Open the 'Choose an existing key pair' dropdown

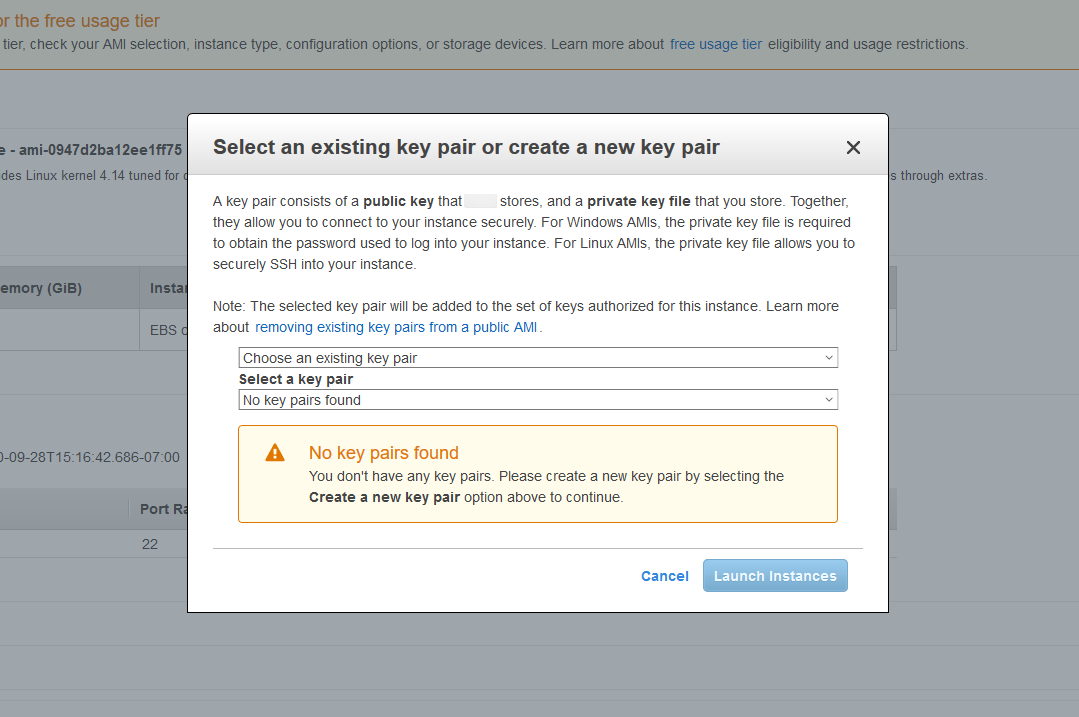tap(538, 358)
